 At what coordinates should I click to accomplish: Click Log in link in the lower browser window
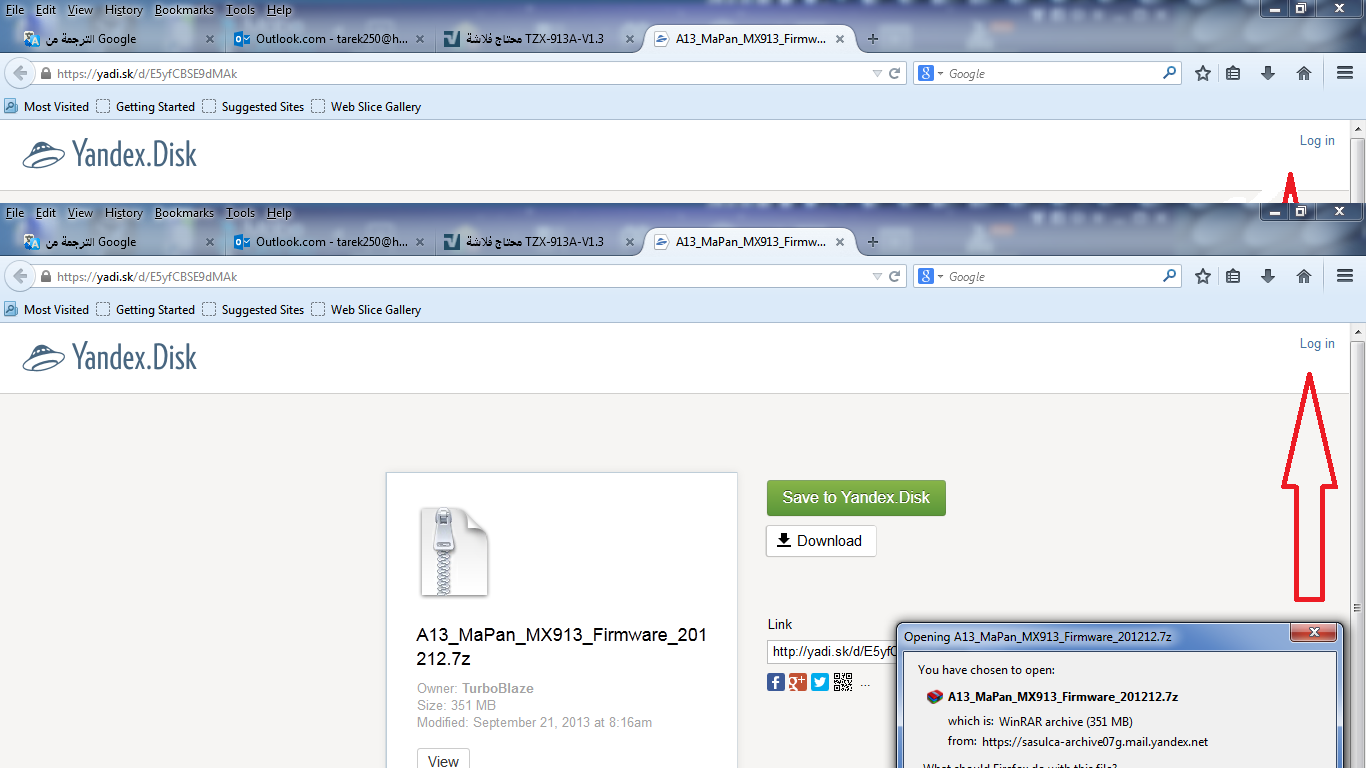point(1317,344)
